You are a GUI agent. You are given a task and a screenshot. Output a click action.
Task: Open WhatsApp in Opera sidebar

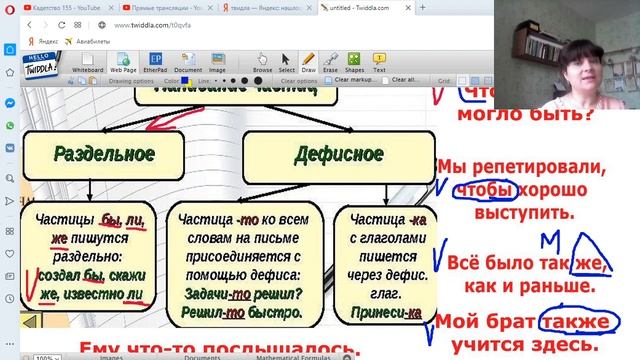coord(10,125)
